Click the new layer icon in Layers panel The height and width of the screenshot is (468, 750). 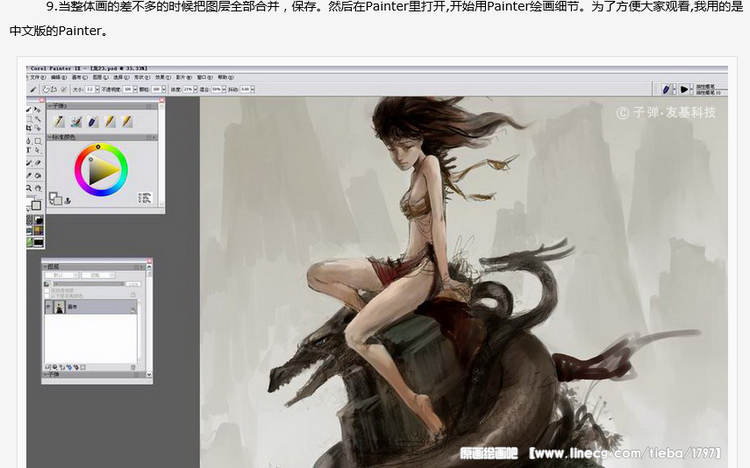tap(62, 367)
